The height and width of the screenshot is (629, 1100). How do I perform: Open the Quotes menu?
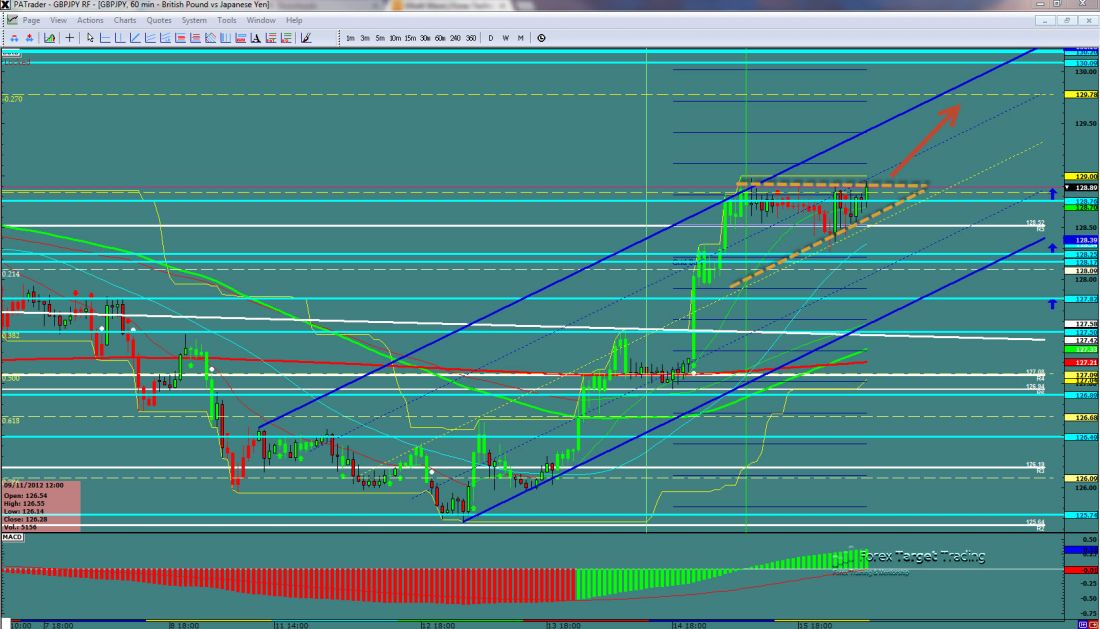click(158, 20)
